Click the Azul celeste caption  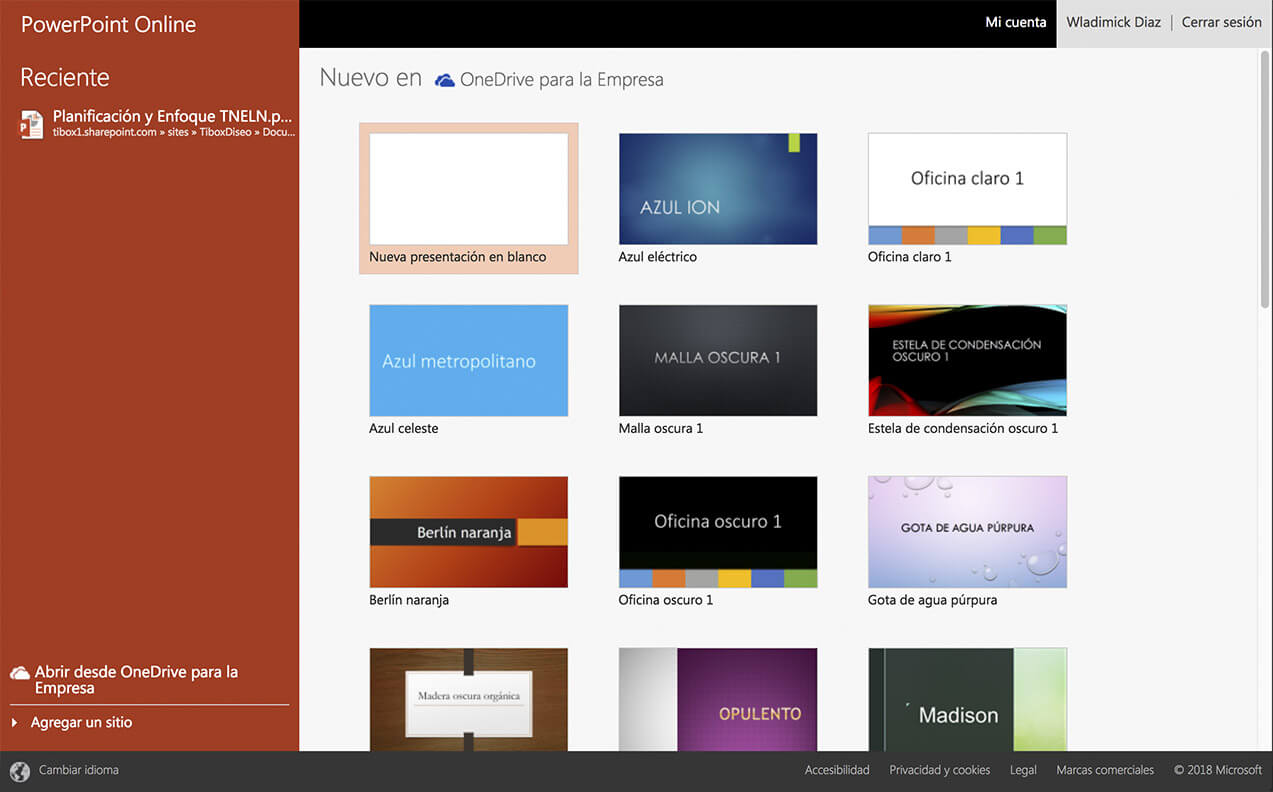[x=404, y=428]
